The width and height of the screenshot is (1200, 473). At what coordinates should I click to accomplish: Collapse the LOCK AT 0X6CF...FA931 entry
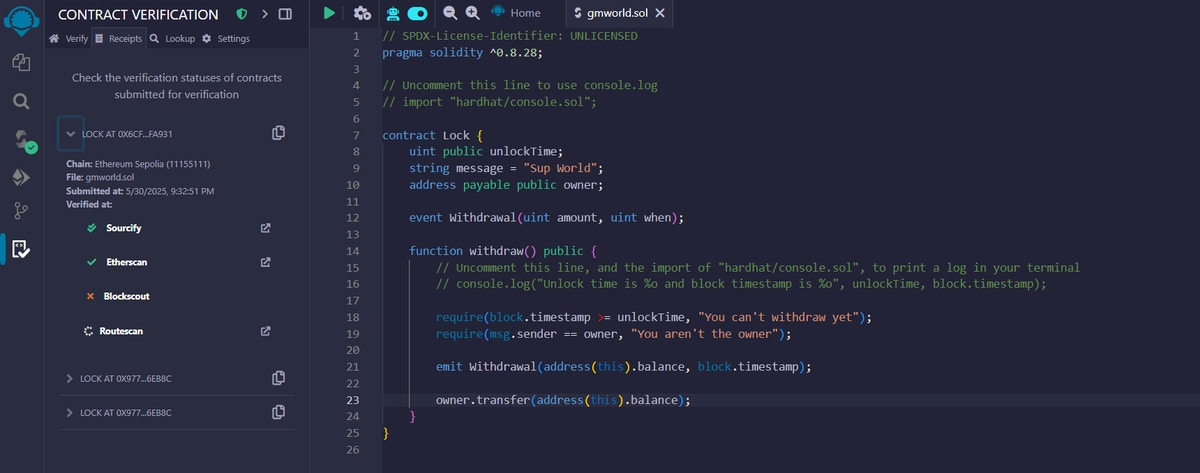pyautogui.click(x=70, y=133)
